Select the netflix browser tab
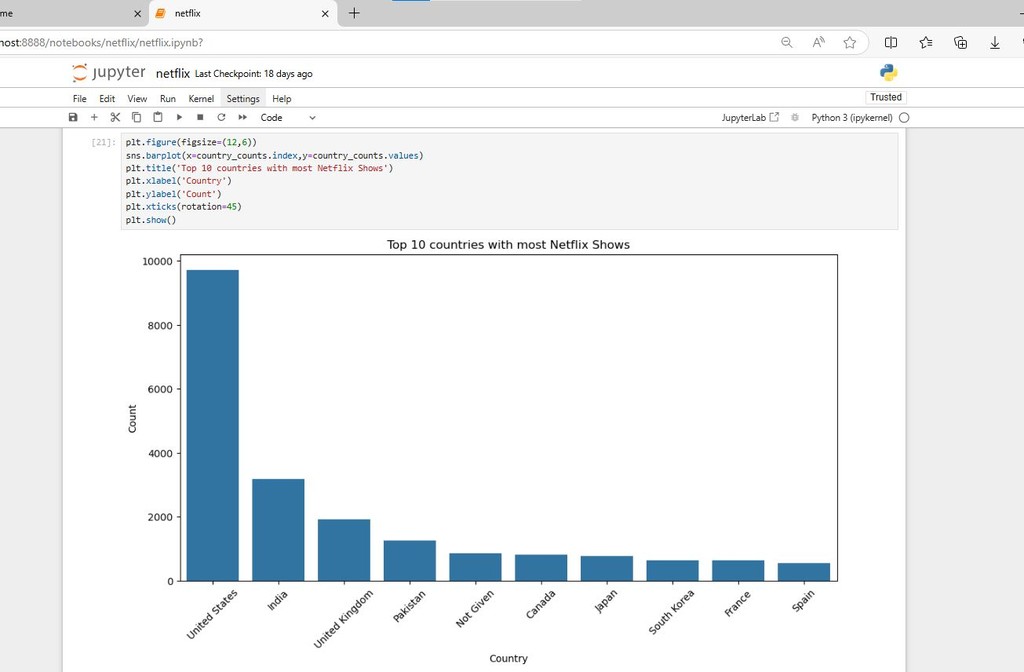Viewport: 1024px width, 672px height. pyautogui.click(x=244, y=13)
